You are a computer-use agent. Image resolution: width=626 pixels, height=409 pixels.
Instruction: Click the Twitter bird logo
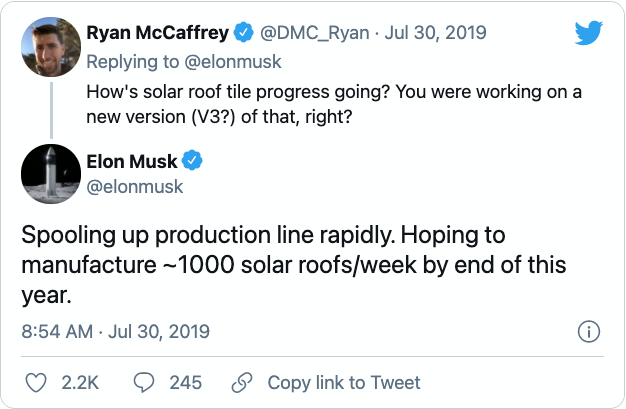click(589, 33)
